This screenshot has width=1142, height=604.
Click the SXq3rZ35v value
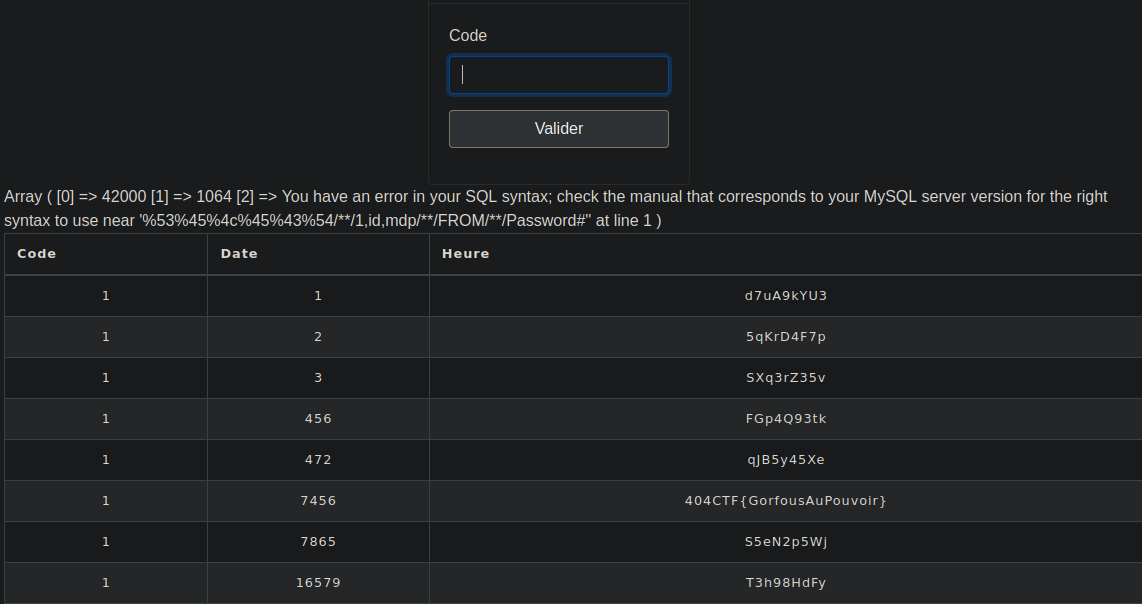[785, 378]
